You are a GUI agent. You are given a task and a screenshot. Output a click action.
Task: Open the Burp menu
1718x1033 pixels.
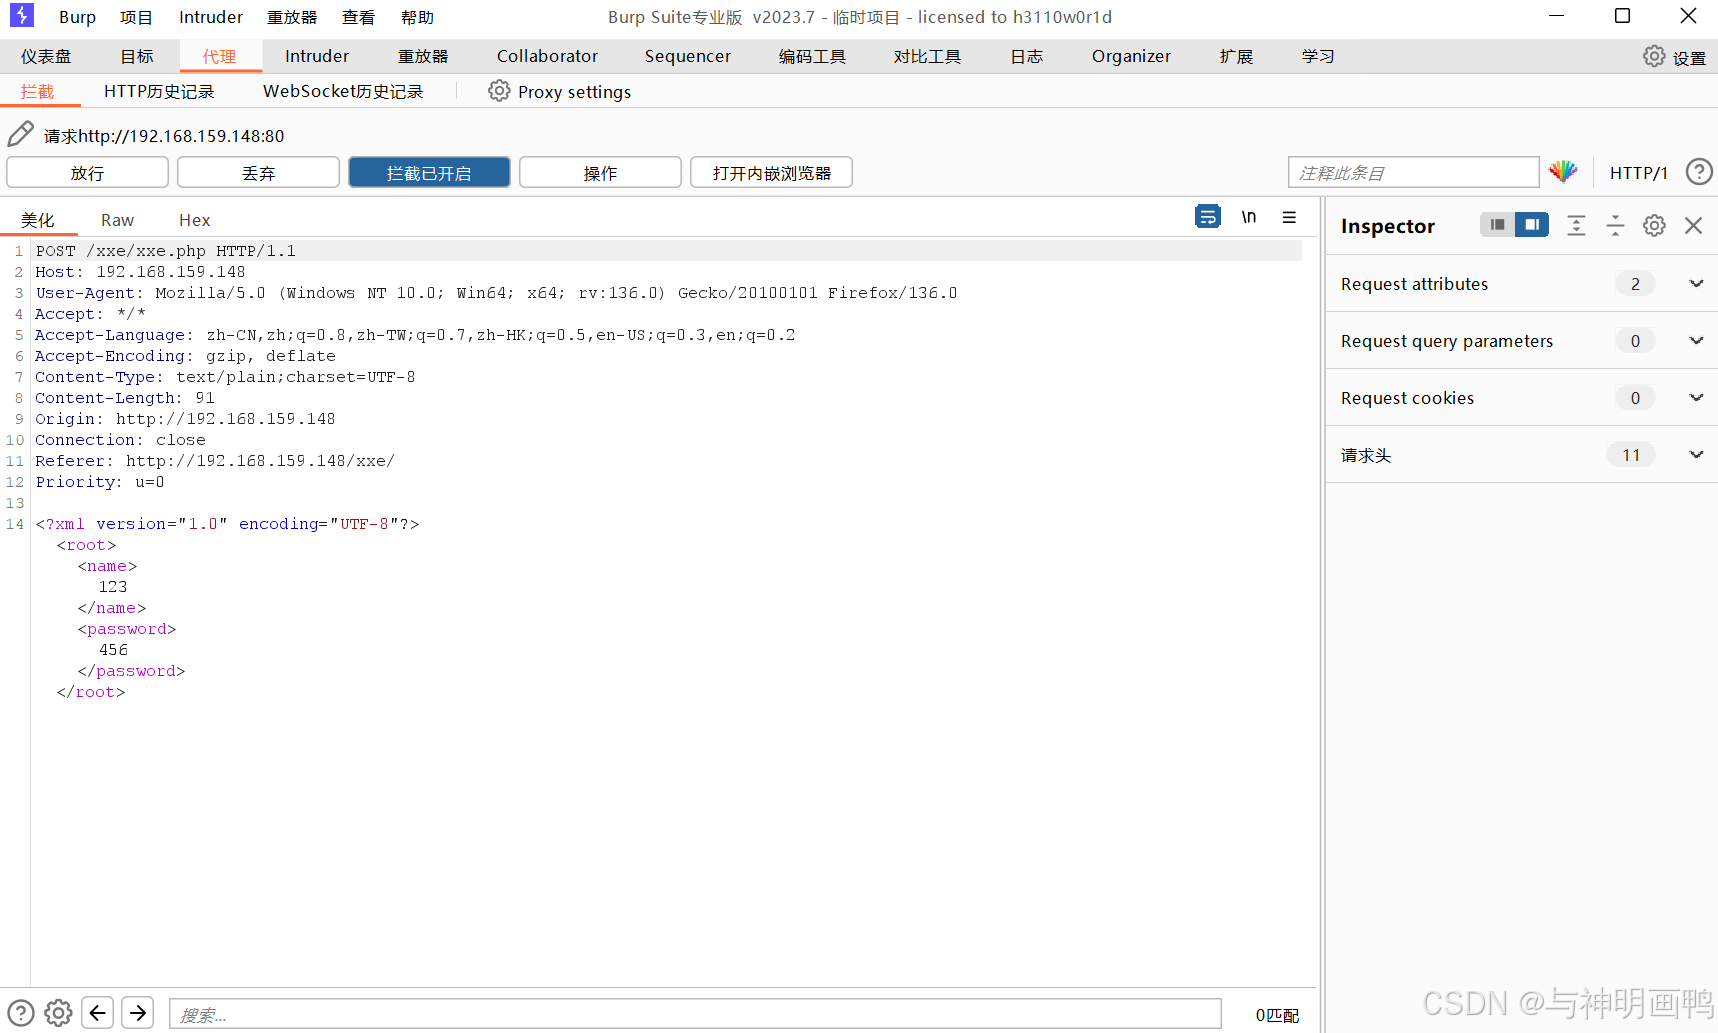point(77,17)
